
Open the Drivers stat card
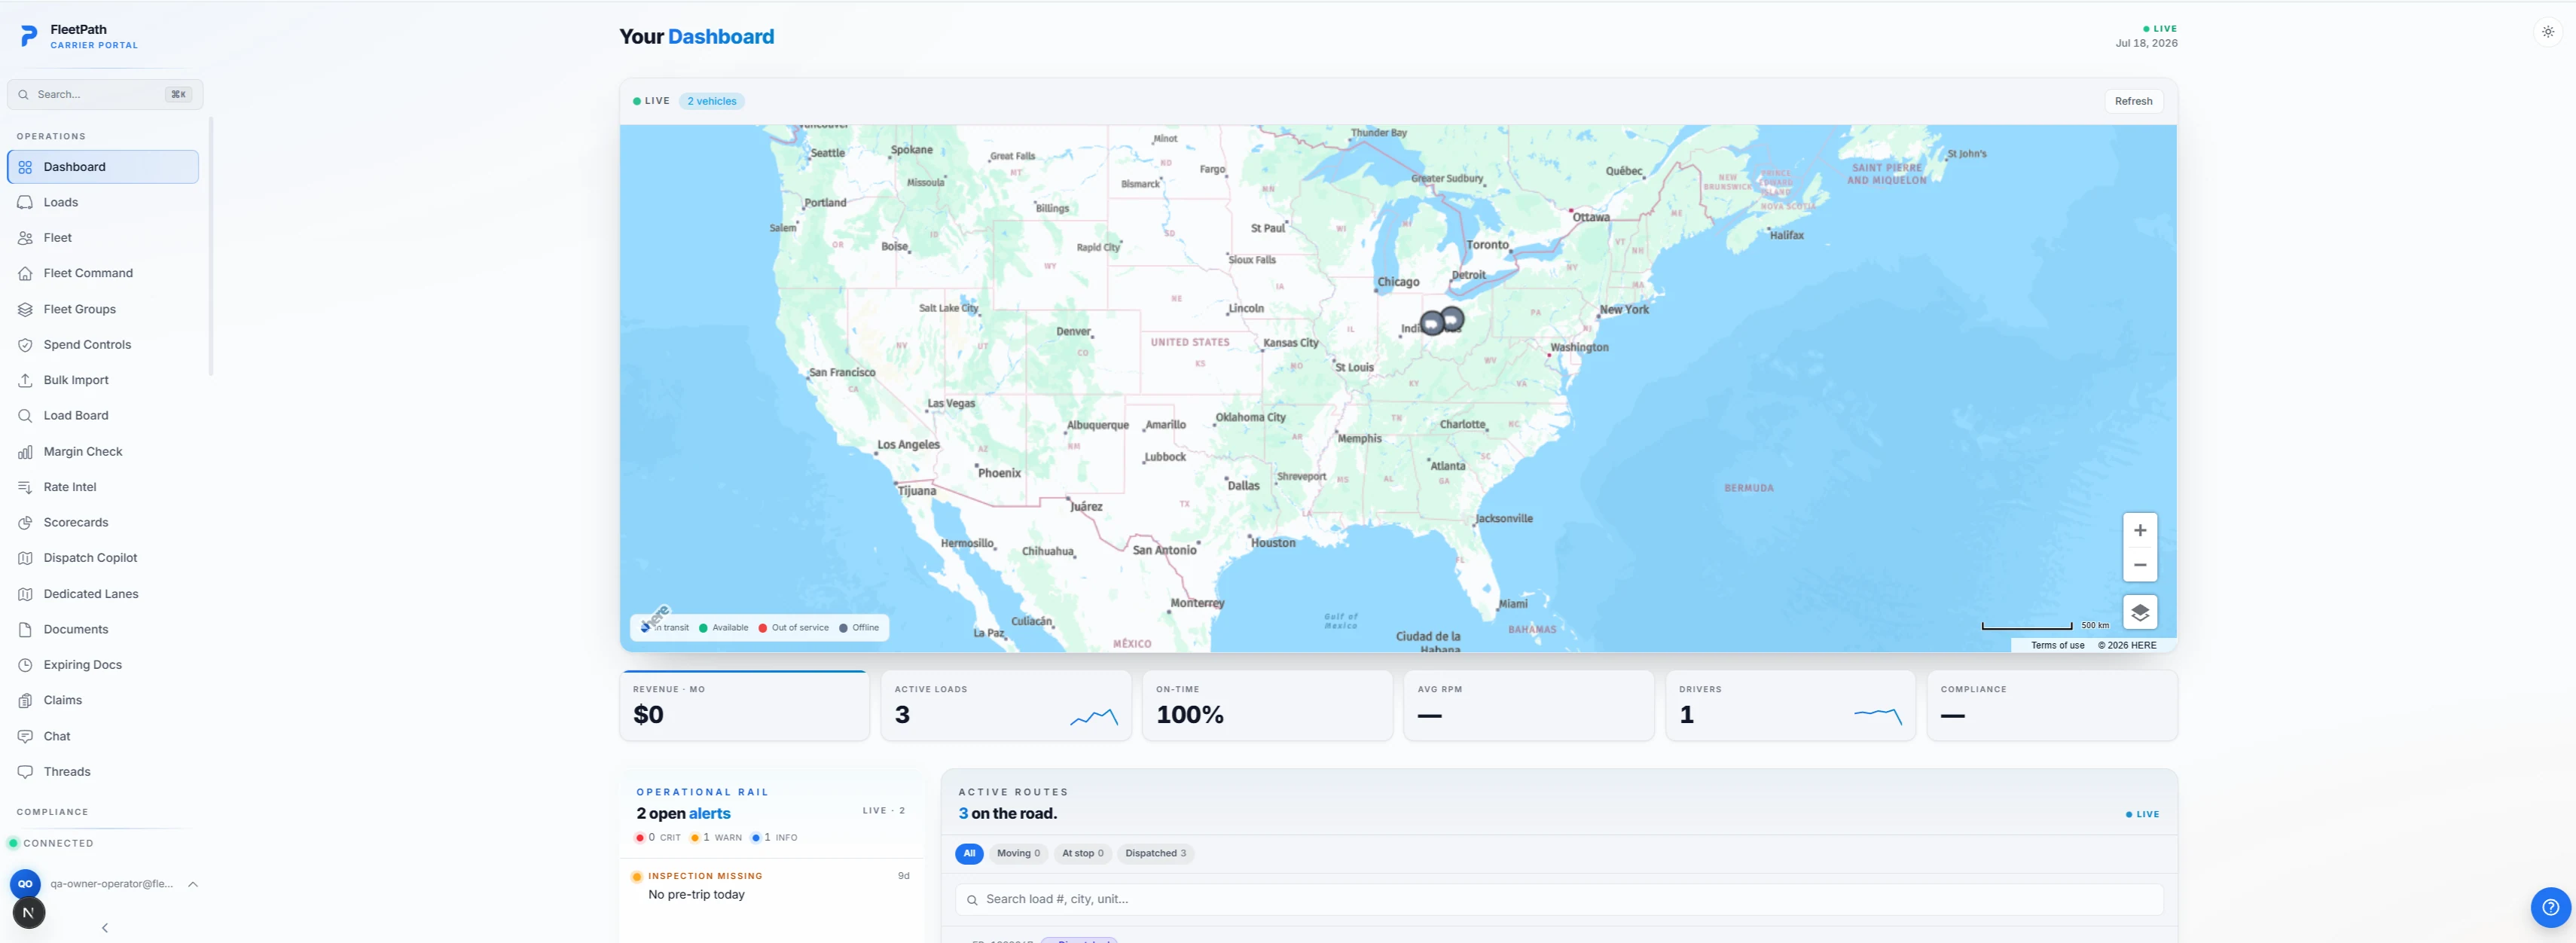click(x=1790, y=706)
